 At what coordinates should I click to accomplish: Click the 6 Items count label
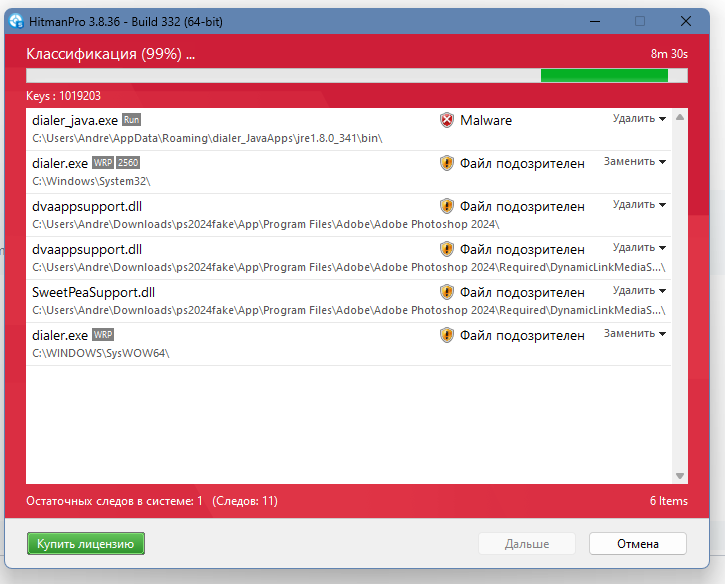tap(669, 501)
